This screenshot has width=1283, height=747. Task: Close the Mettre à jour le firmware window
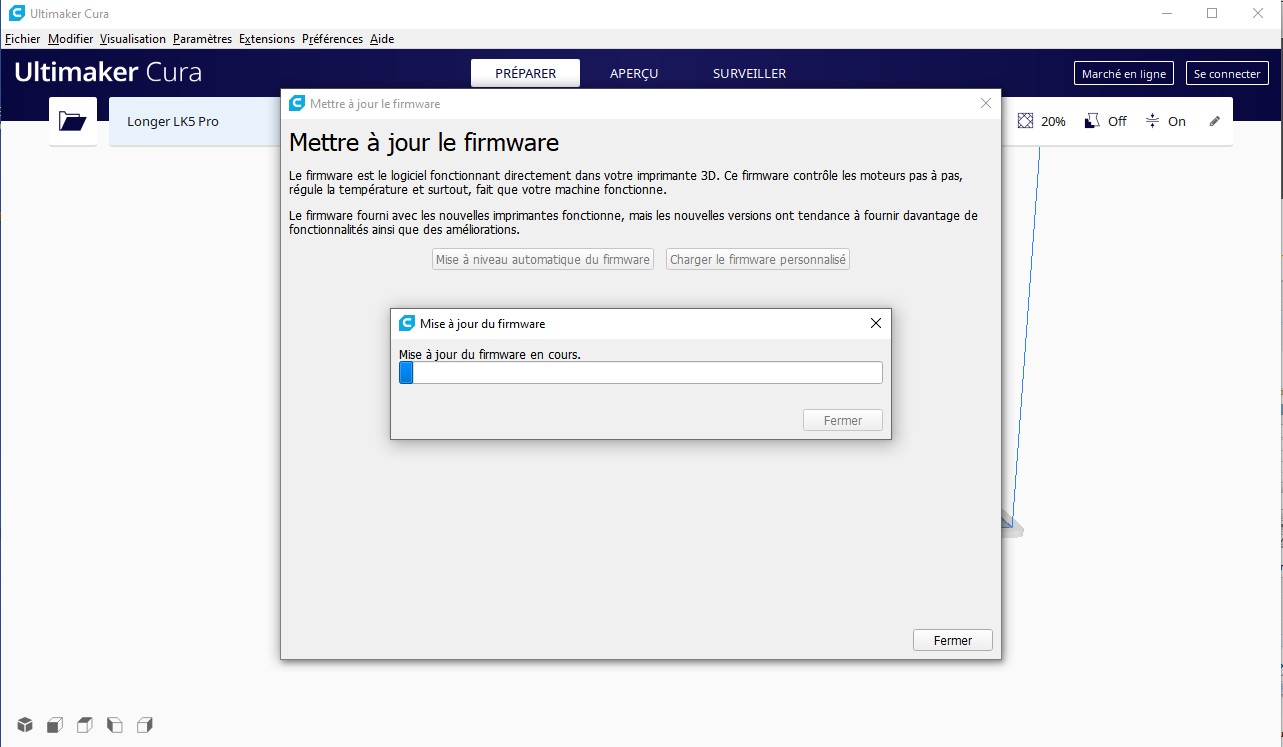pyautogui.click(x=986, y=103)
